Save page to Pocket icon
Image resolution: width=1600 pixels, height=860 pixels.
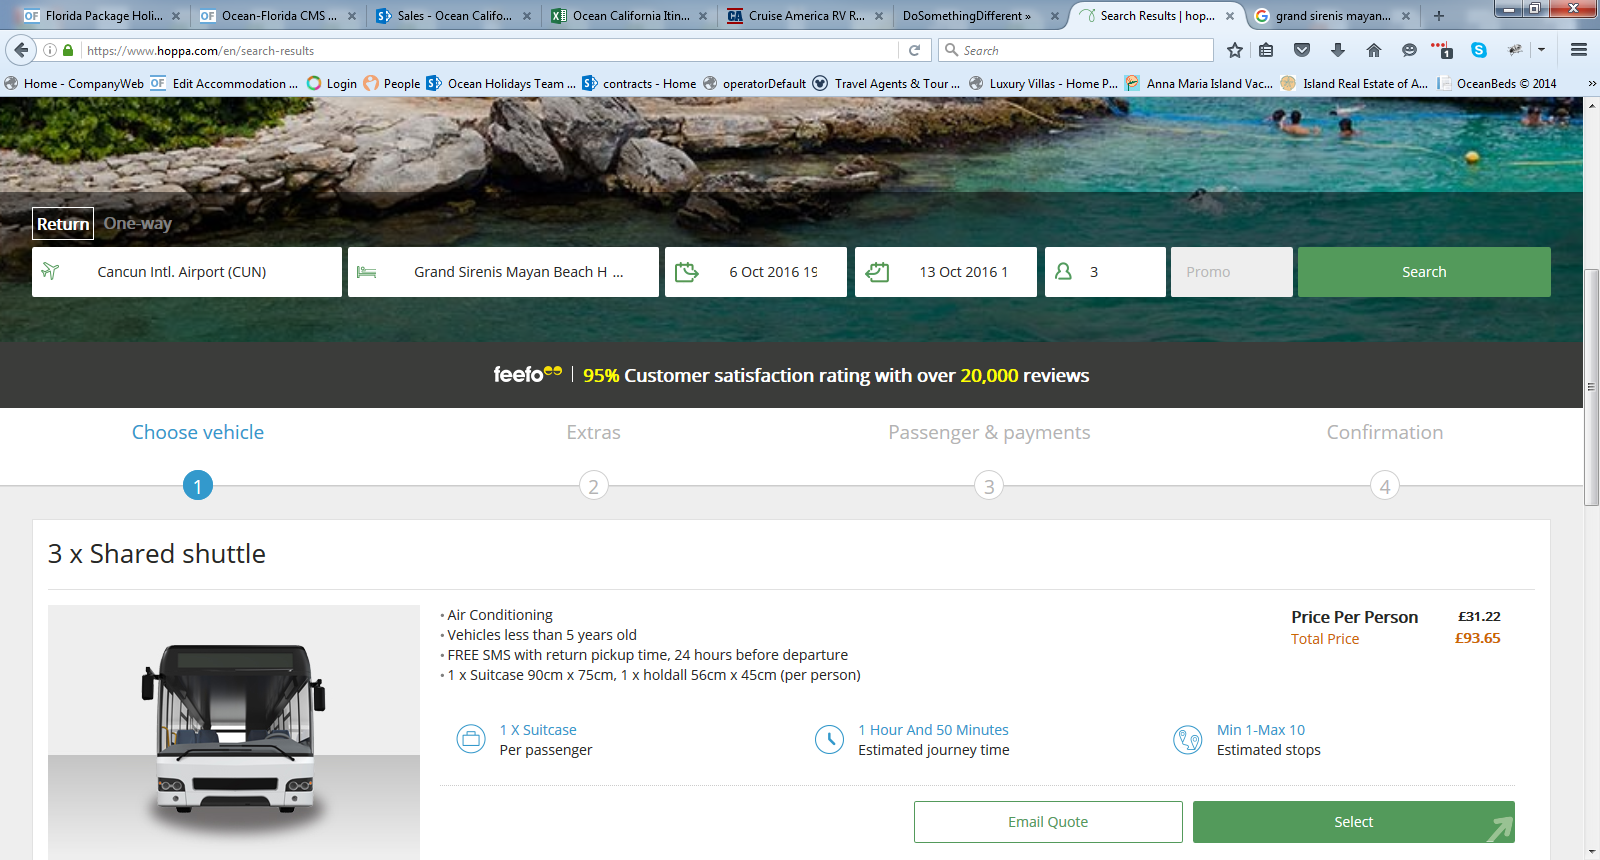[1302, 50]
